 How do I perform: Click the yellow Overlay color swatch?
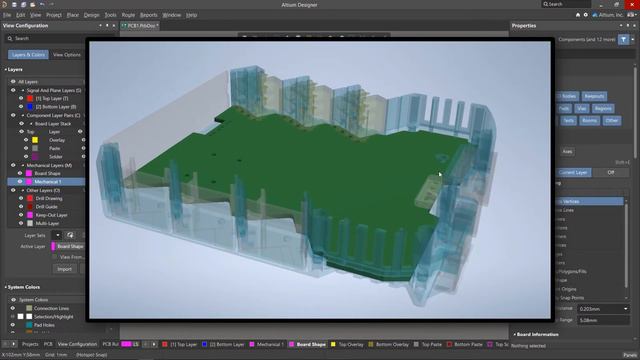(x=35, y=140)
